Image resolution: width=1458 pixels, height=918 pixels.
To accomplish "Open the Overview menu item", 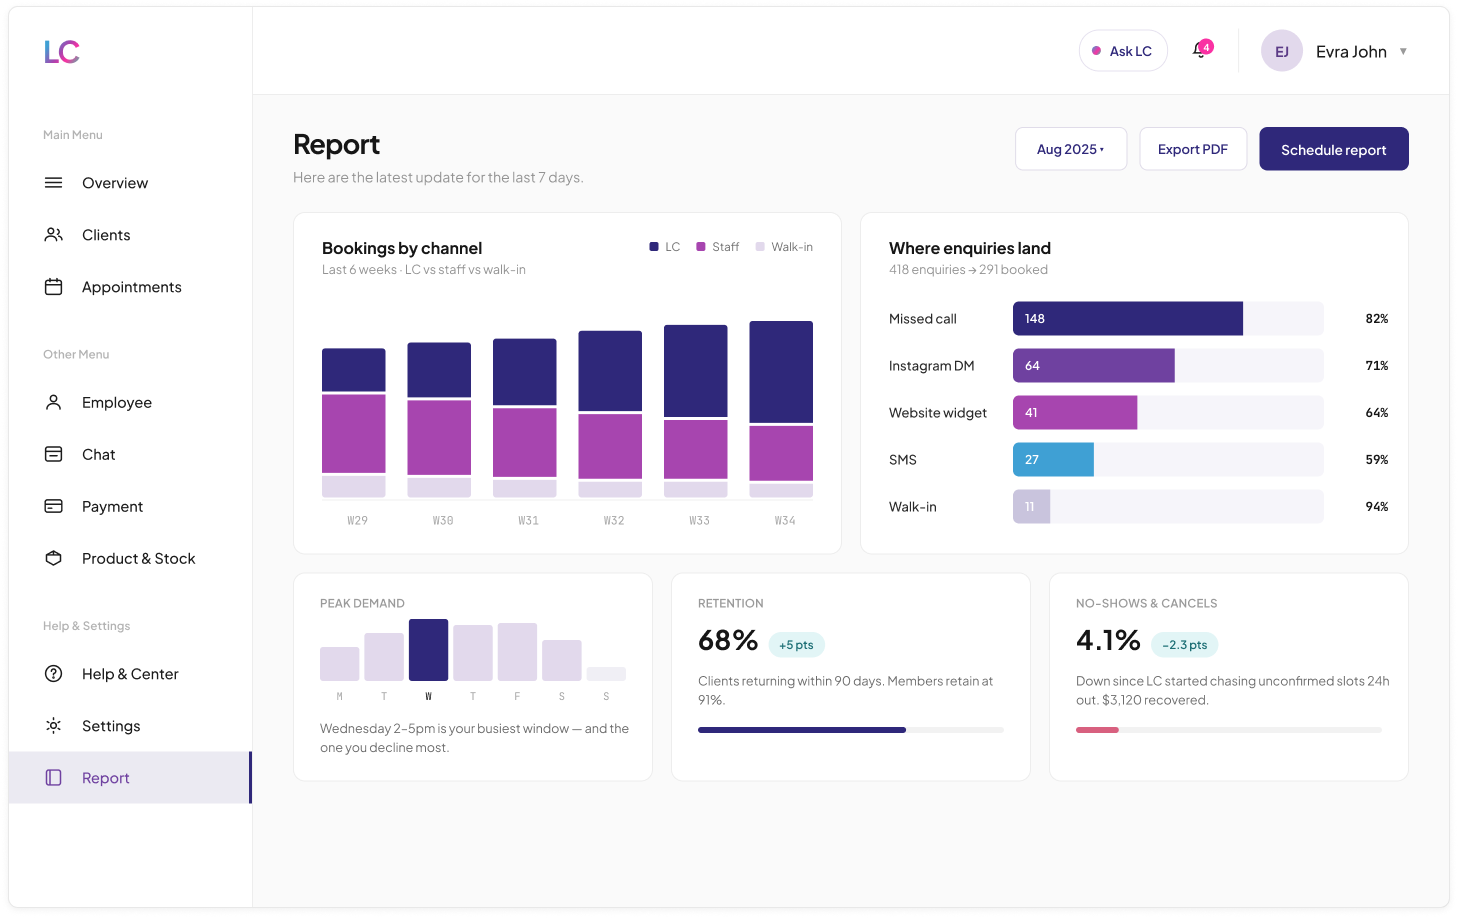I will tap(130, 183).
